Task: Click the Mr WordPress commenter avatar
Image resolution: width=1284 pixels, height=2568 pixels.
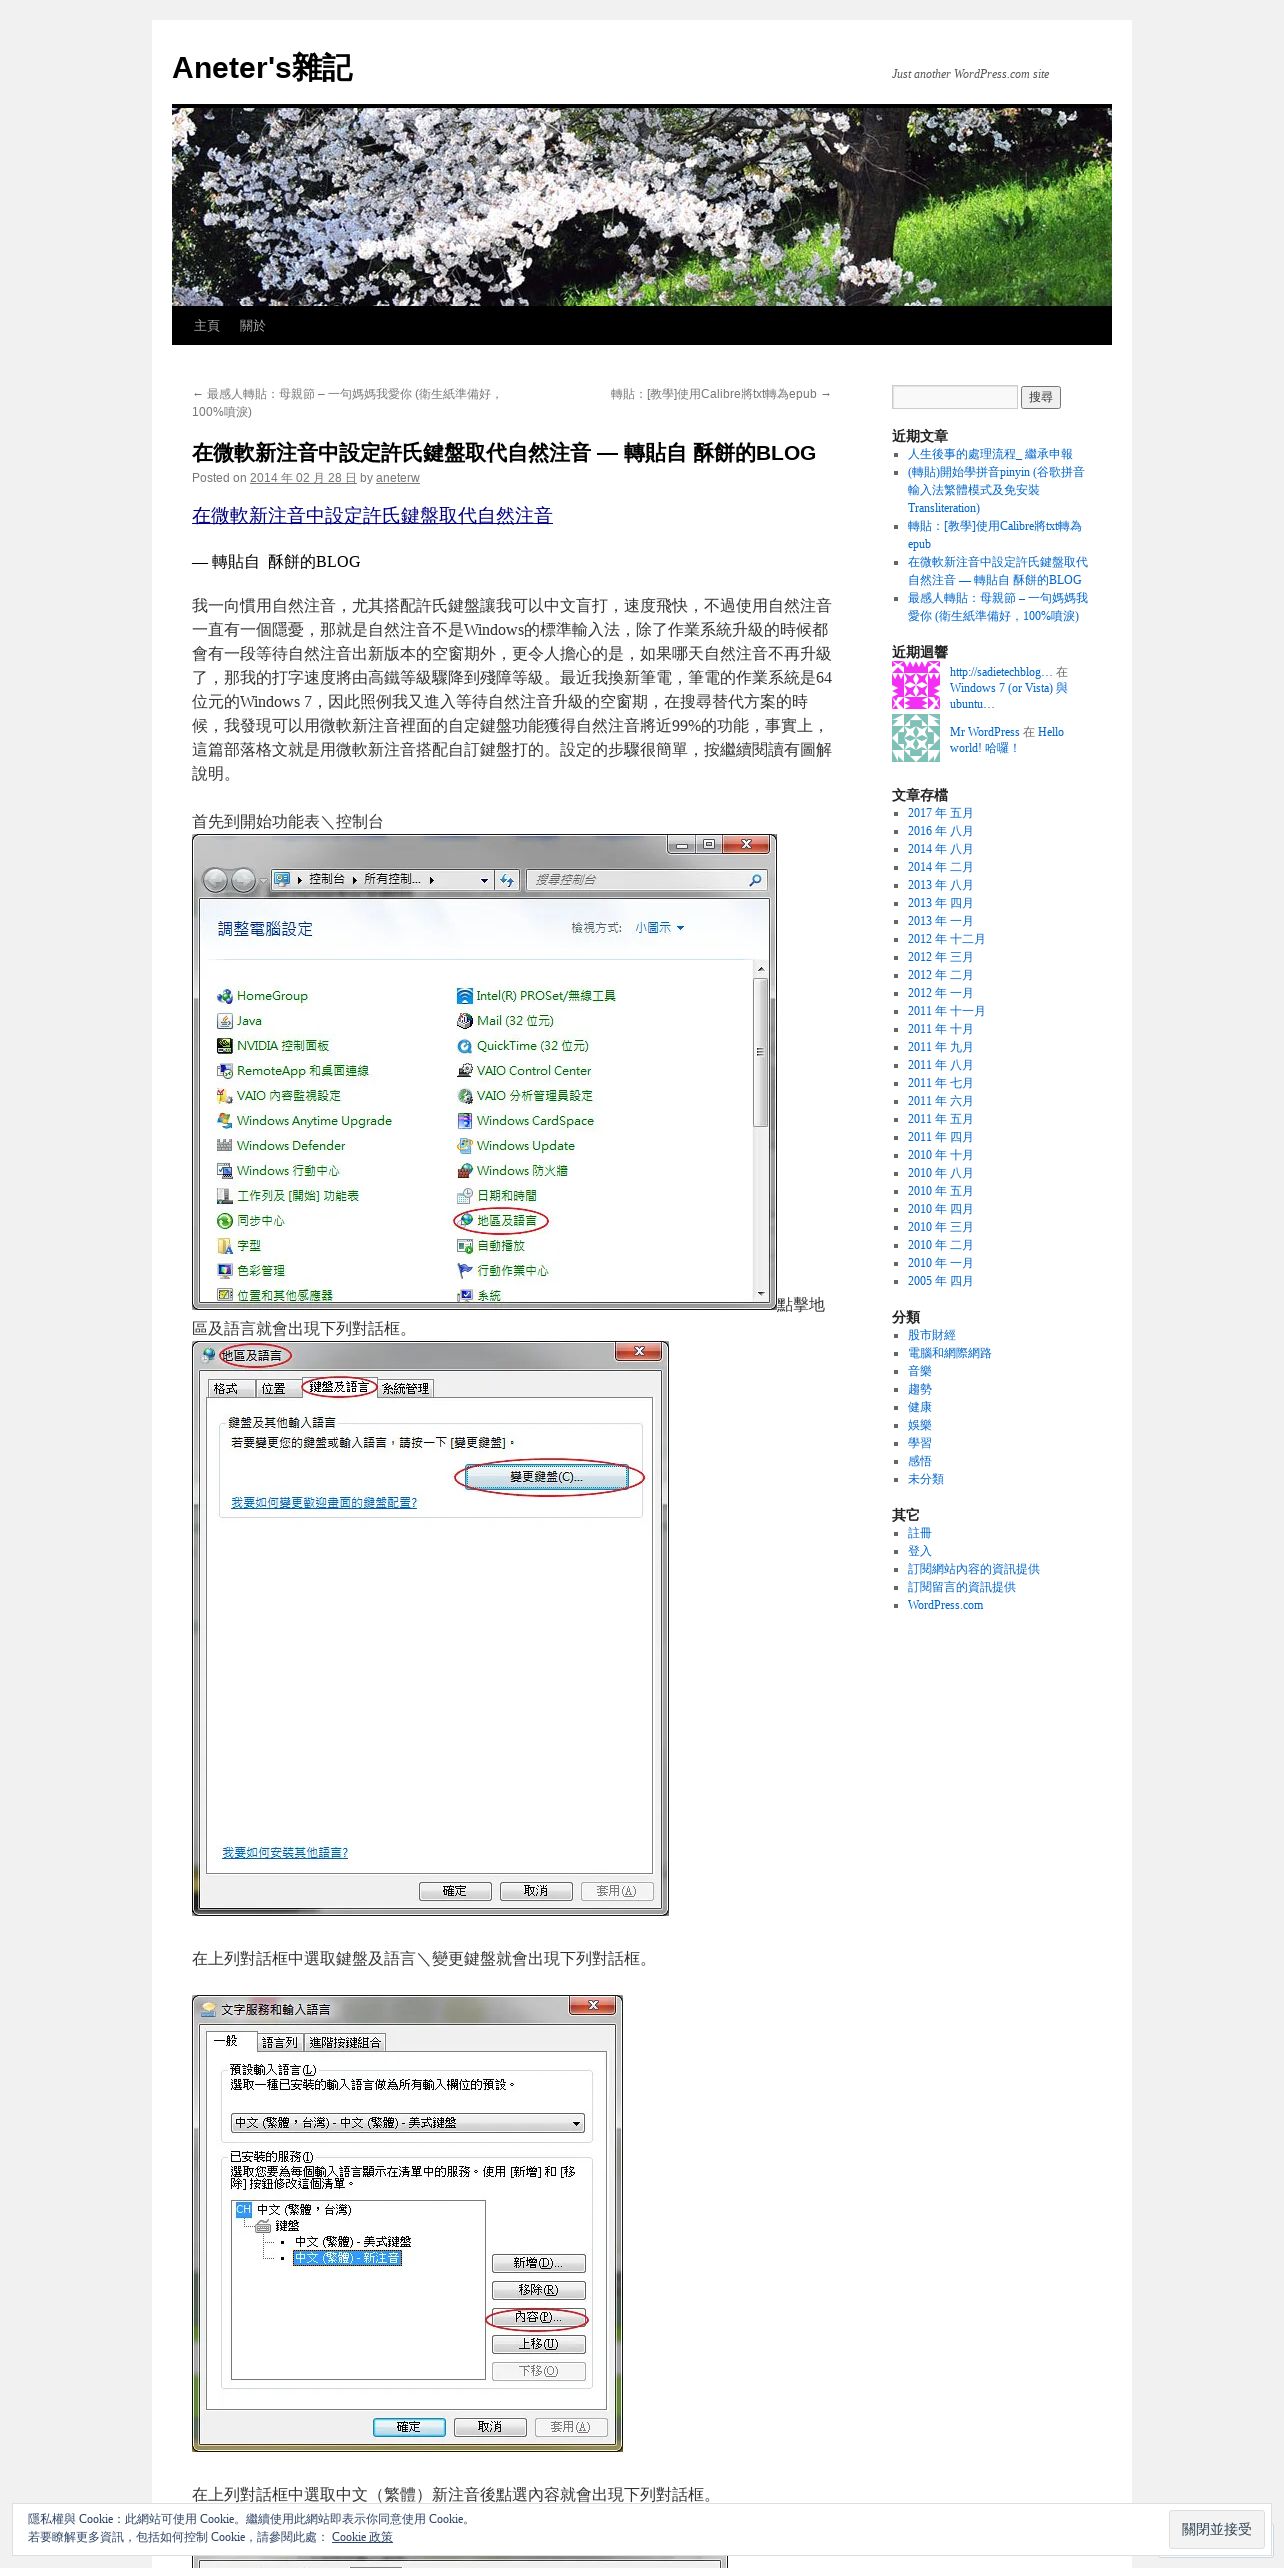Action: pos(915,738)
